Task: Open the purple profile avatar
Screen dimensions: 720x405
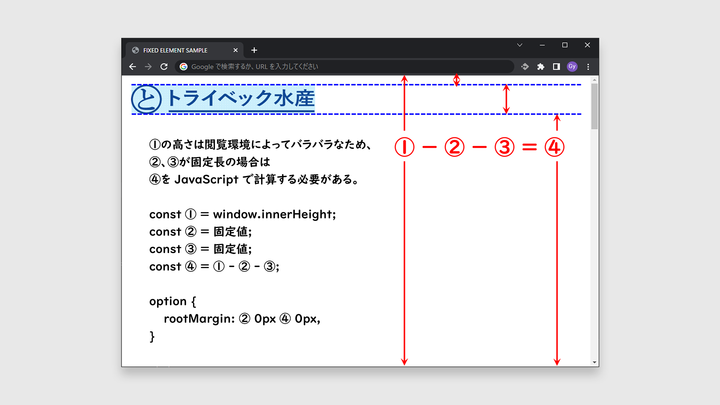Action: coord(572,67)
